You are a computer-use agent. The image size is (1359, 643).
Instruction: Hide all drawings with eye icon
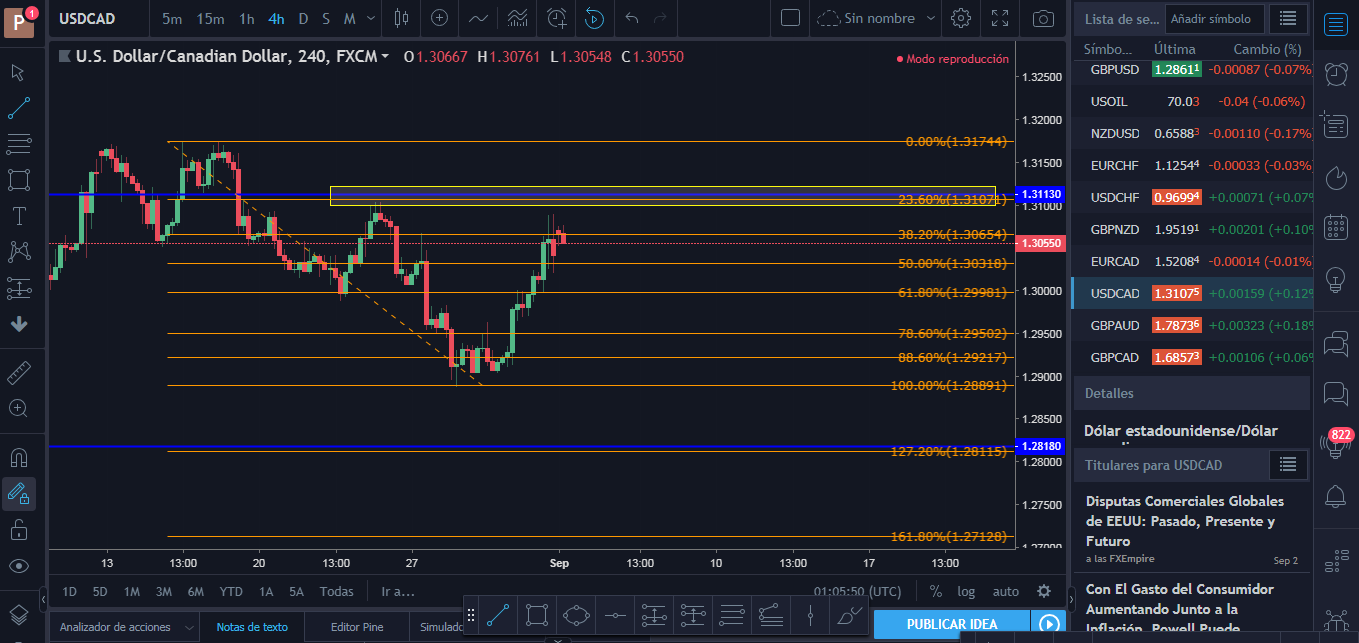pos(18,565)
